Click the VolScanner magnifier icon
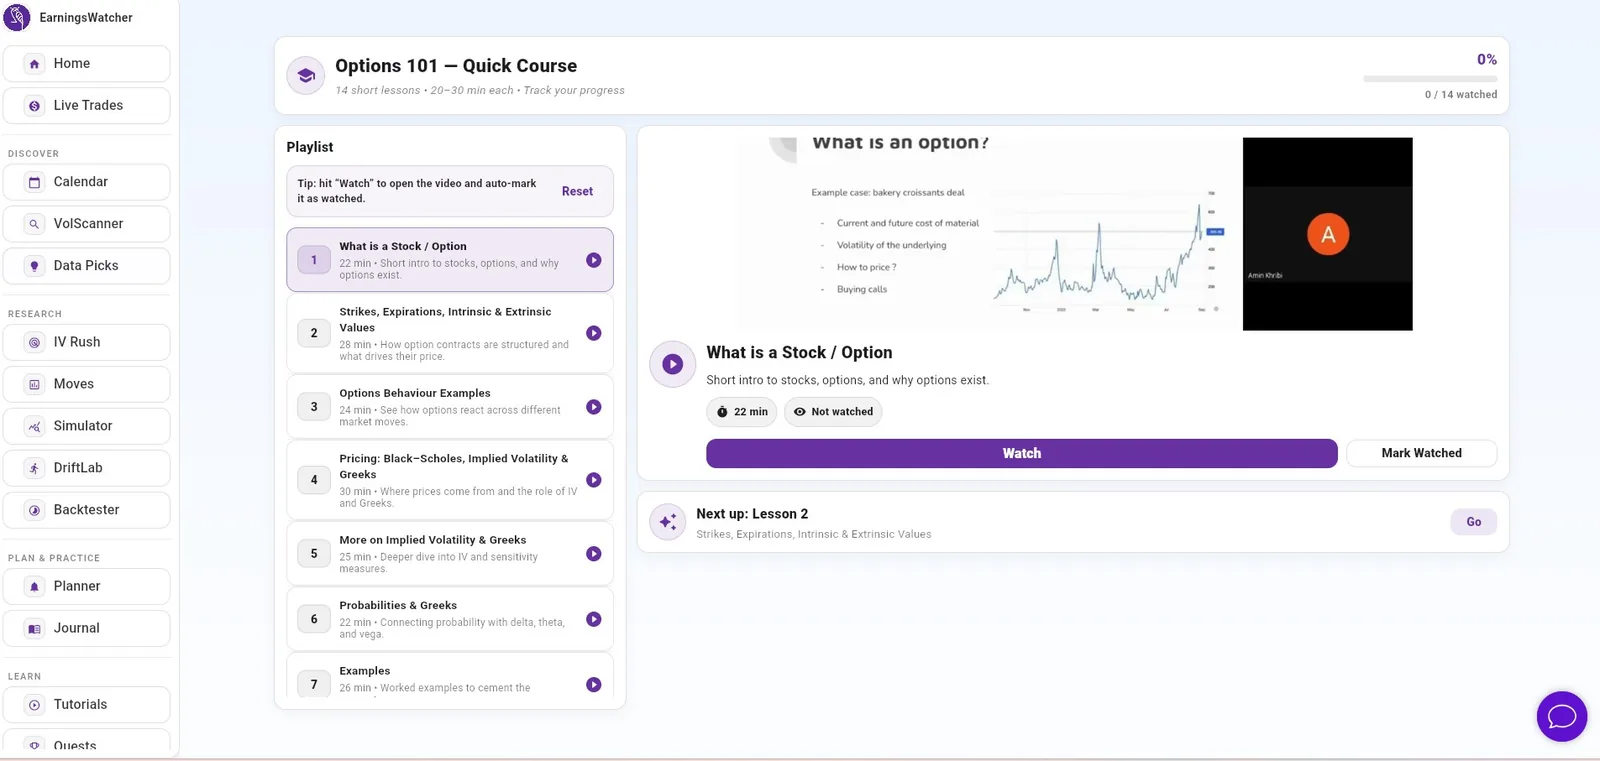 point(35,224)
